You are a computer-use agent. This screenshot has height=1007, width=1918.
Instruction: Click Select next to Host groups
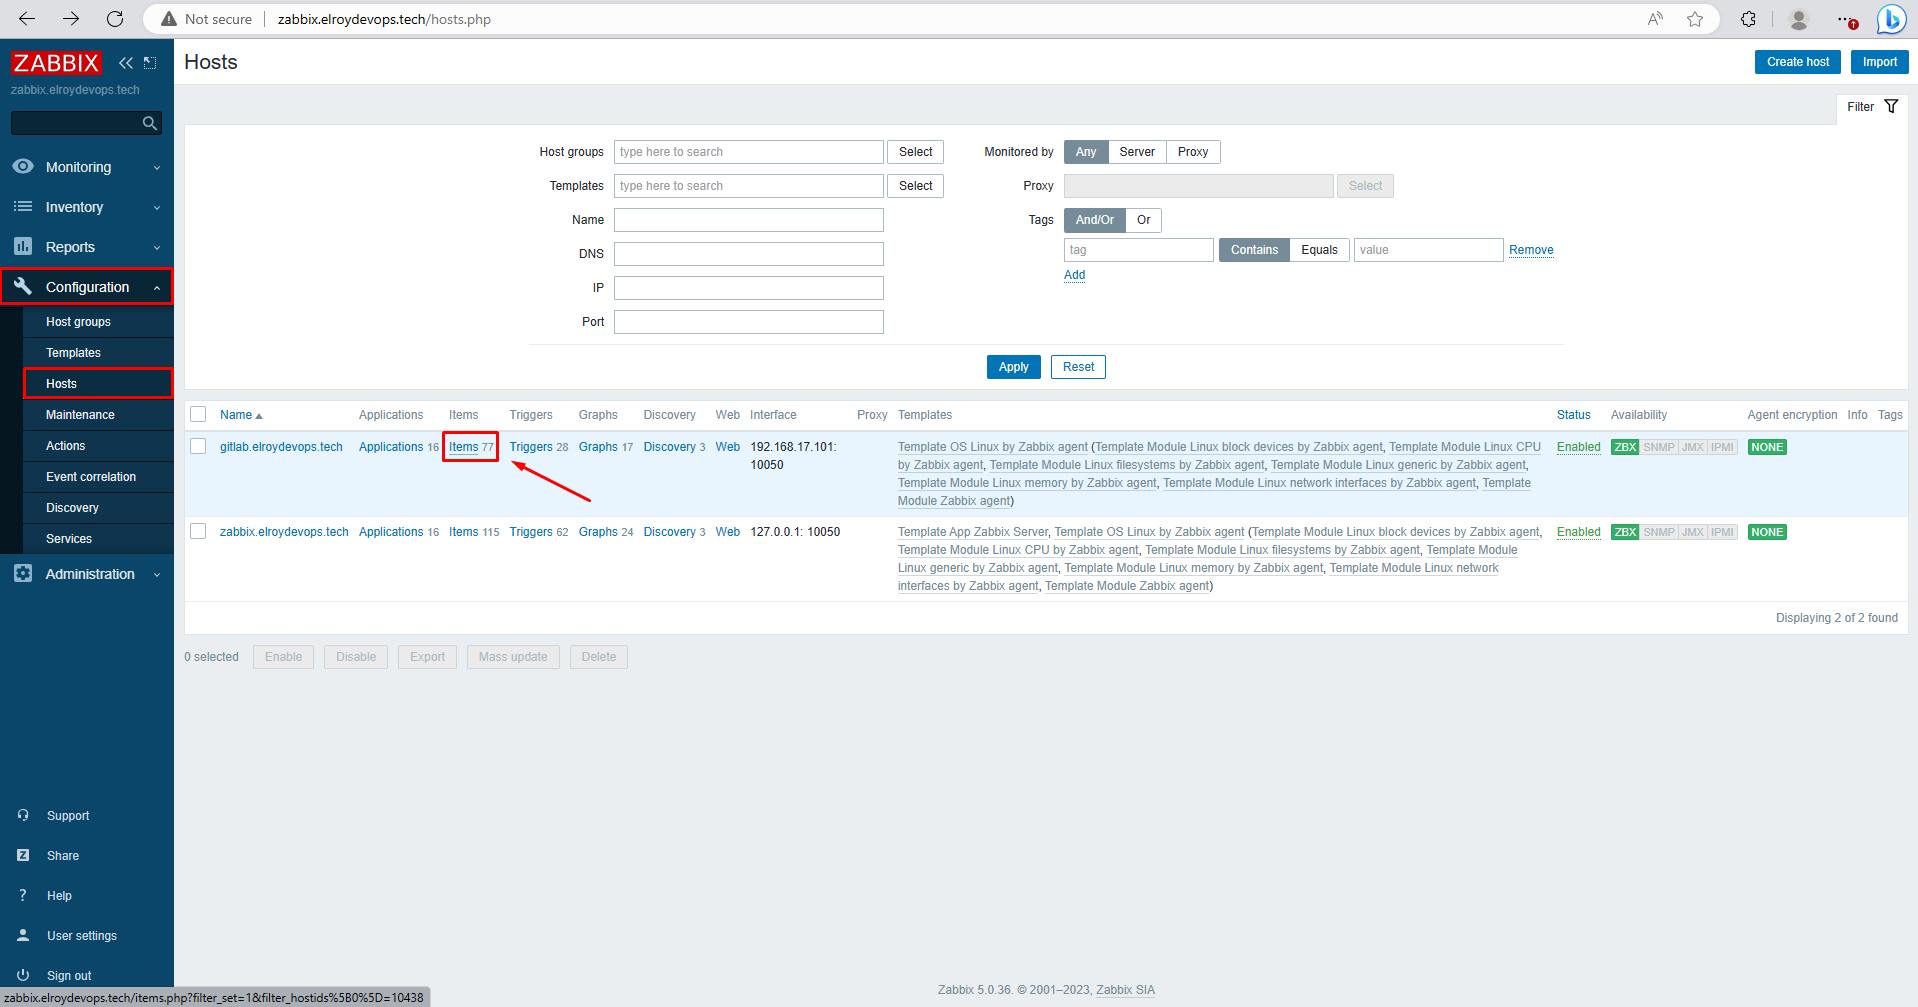915,152
